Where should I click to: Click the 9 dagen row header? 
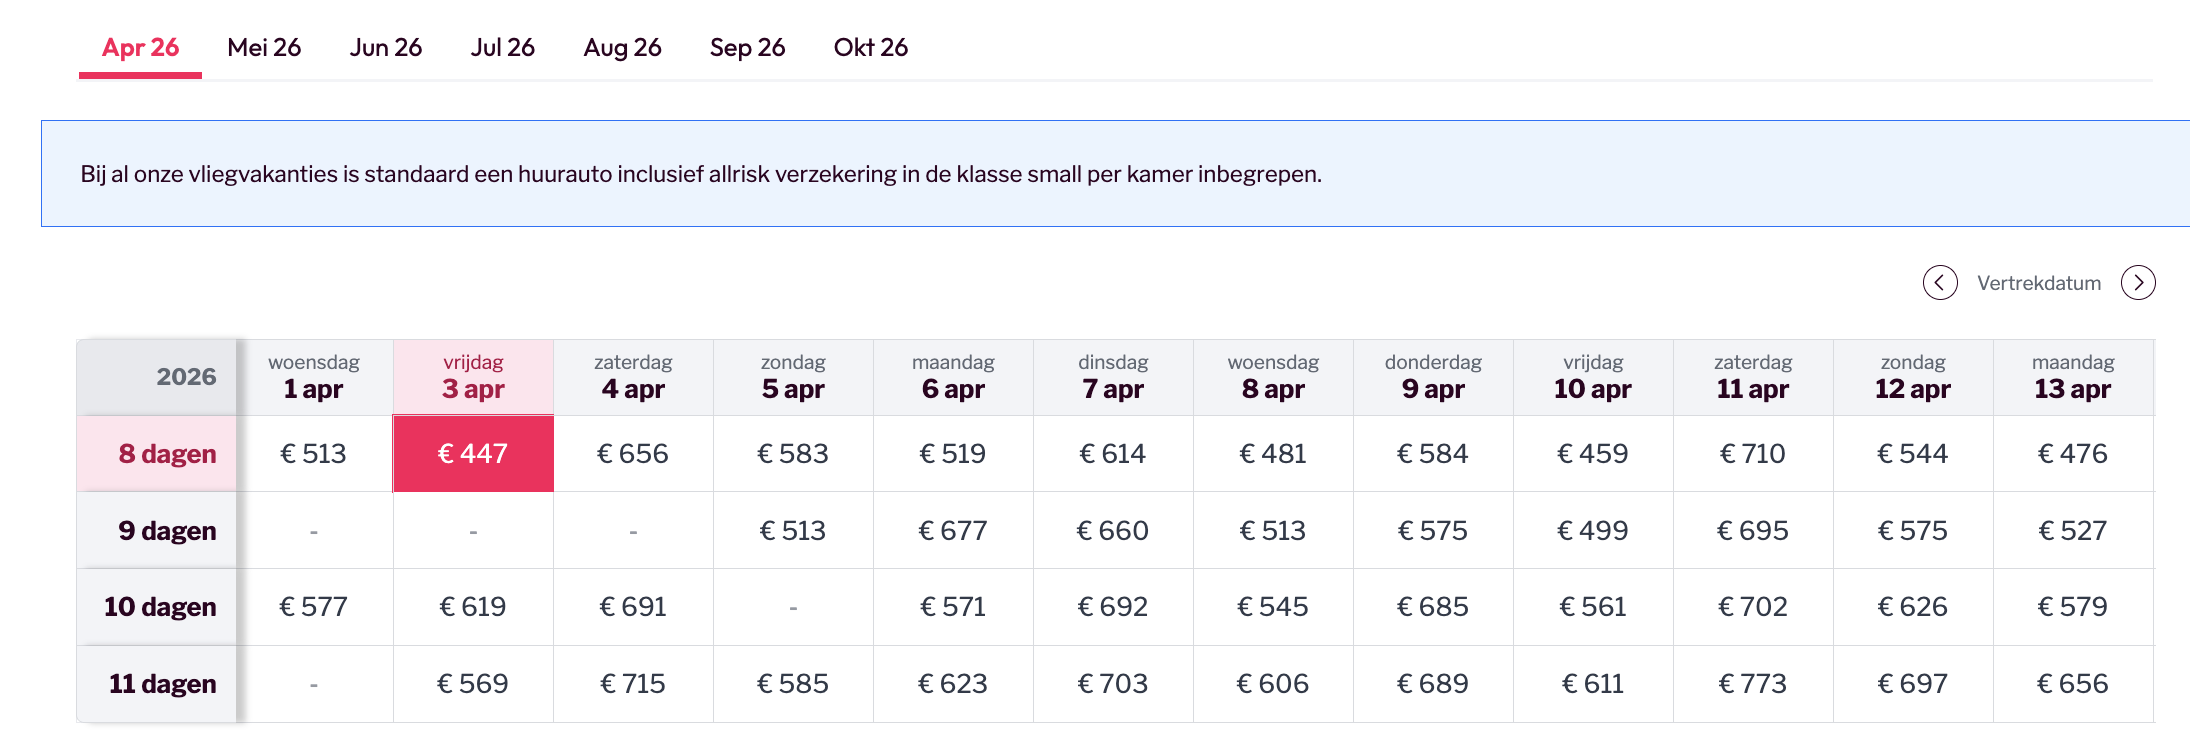coord(167,531)
